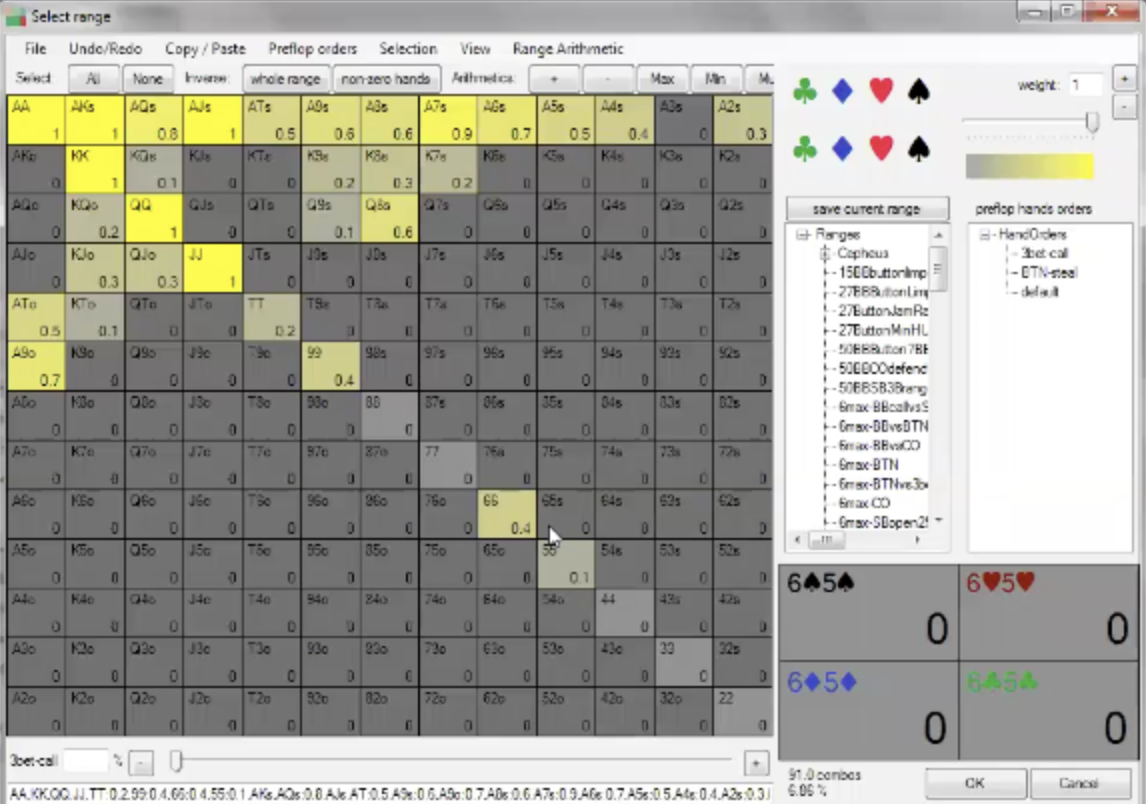Toggle the AA hand cell
1146x804 pixels.
coord(36,120)
